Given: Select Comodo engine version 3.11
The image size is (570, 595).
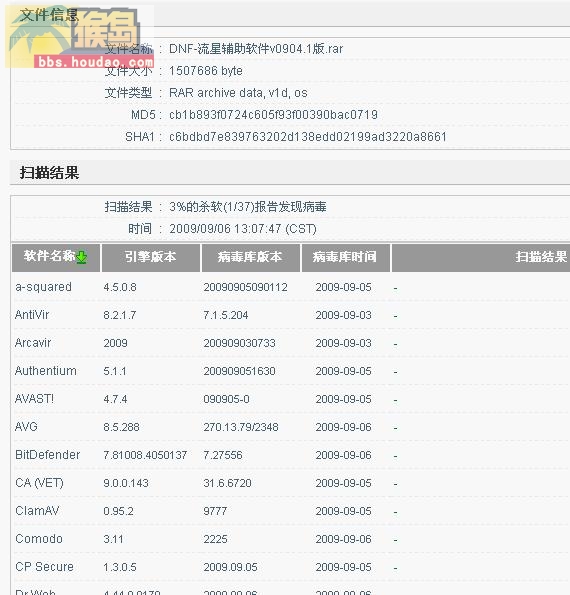Looking at the screenshot, I should point(113,539).
